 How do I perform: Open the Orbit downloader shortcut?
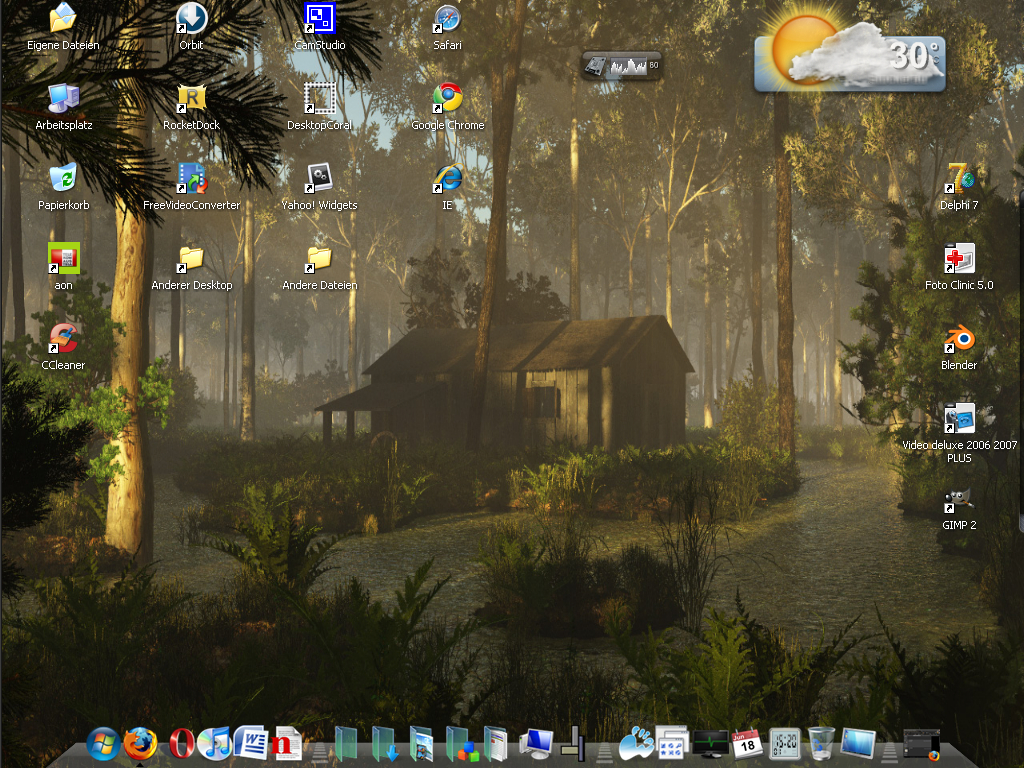coord(191,18)
